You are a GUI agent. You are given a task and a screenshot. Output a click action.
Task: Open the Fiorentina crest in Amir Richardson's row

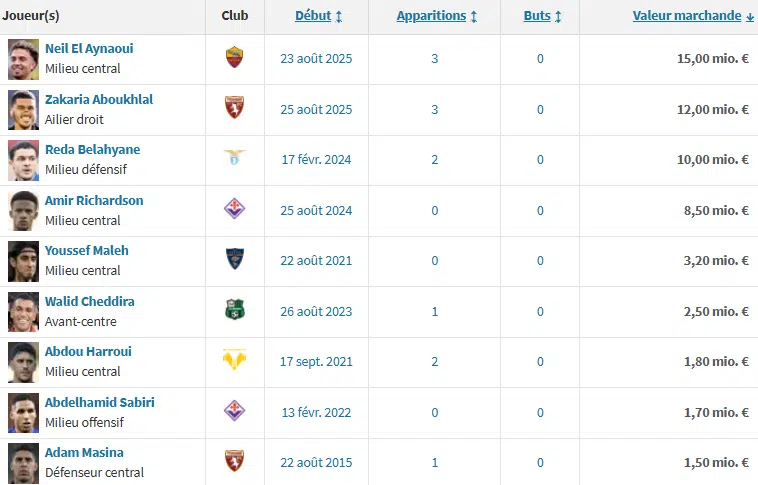click(234, 210)
